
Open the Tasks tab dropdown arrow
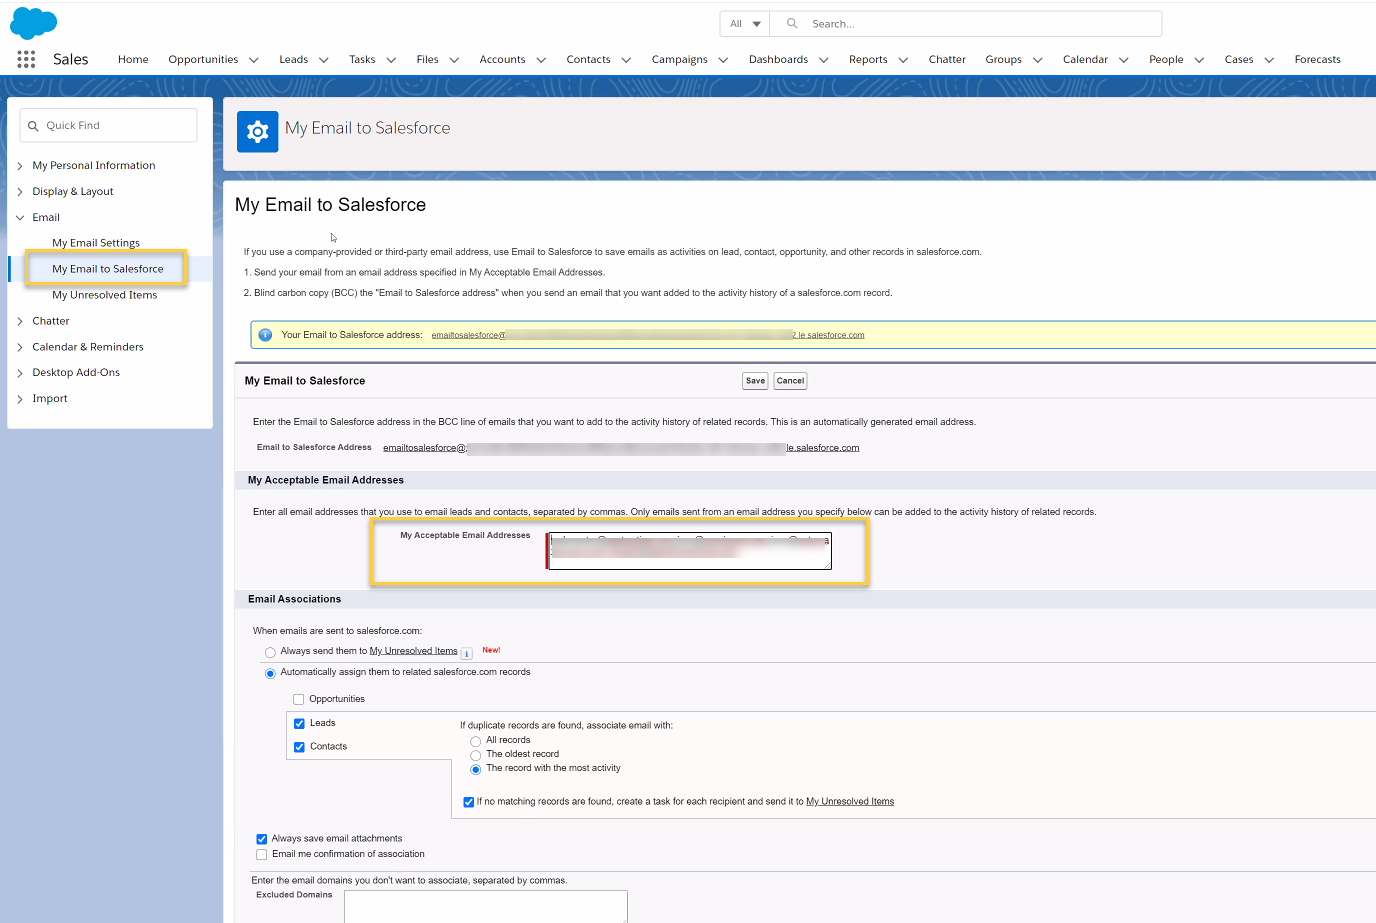click(x=391, y=60)
